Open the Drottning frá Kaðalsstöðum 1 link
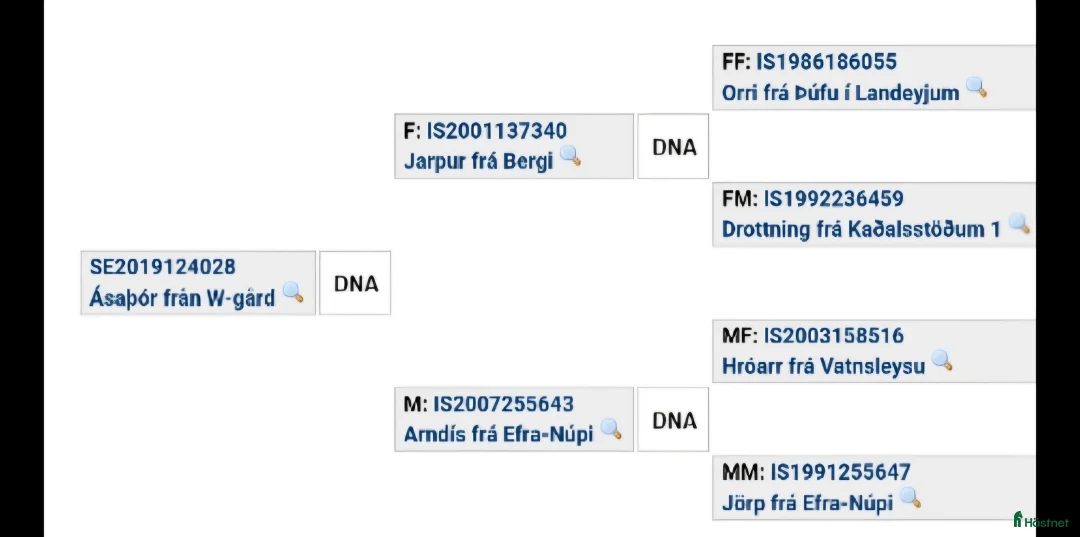The width and height of the screenshot is (1080, 537). [861, 230]
